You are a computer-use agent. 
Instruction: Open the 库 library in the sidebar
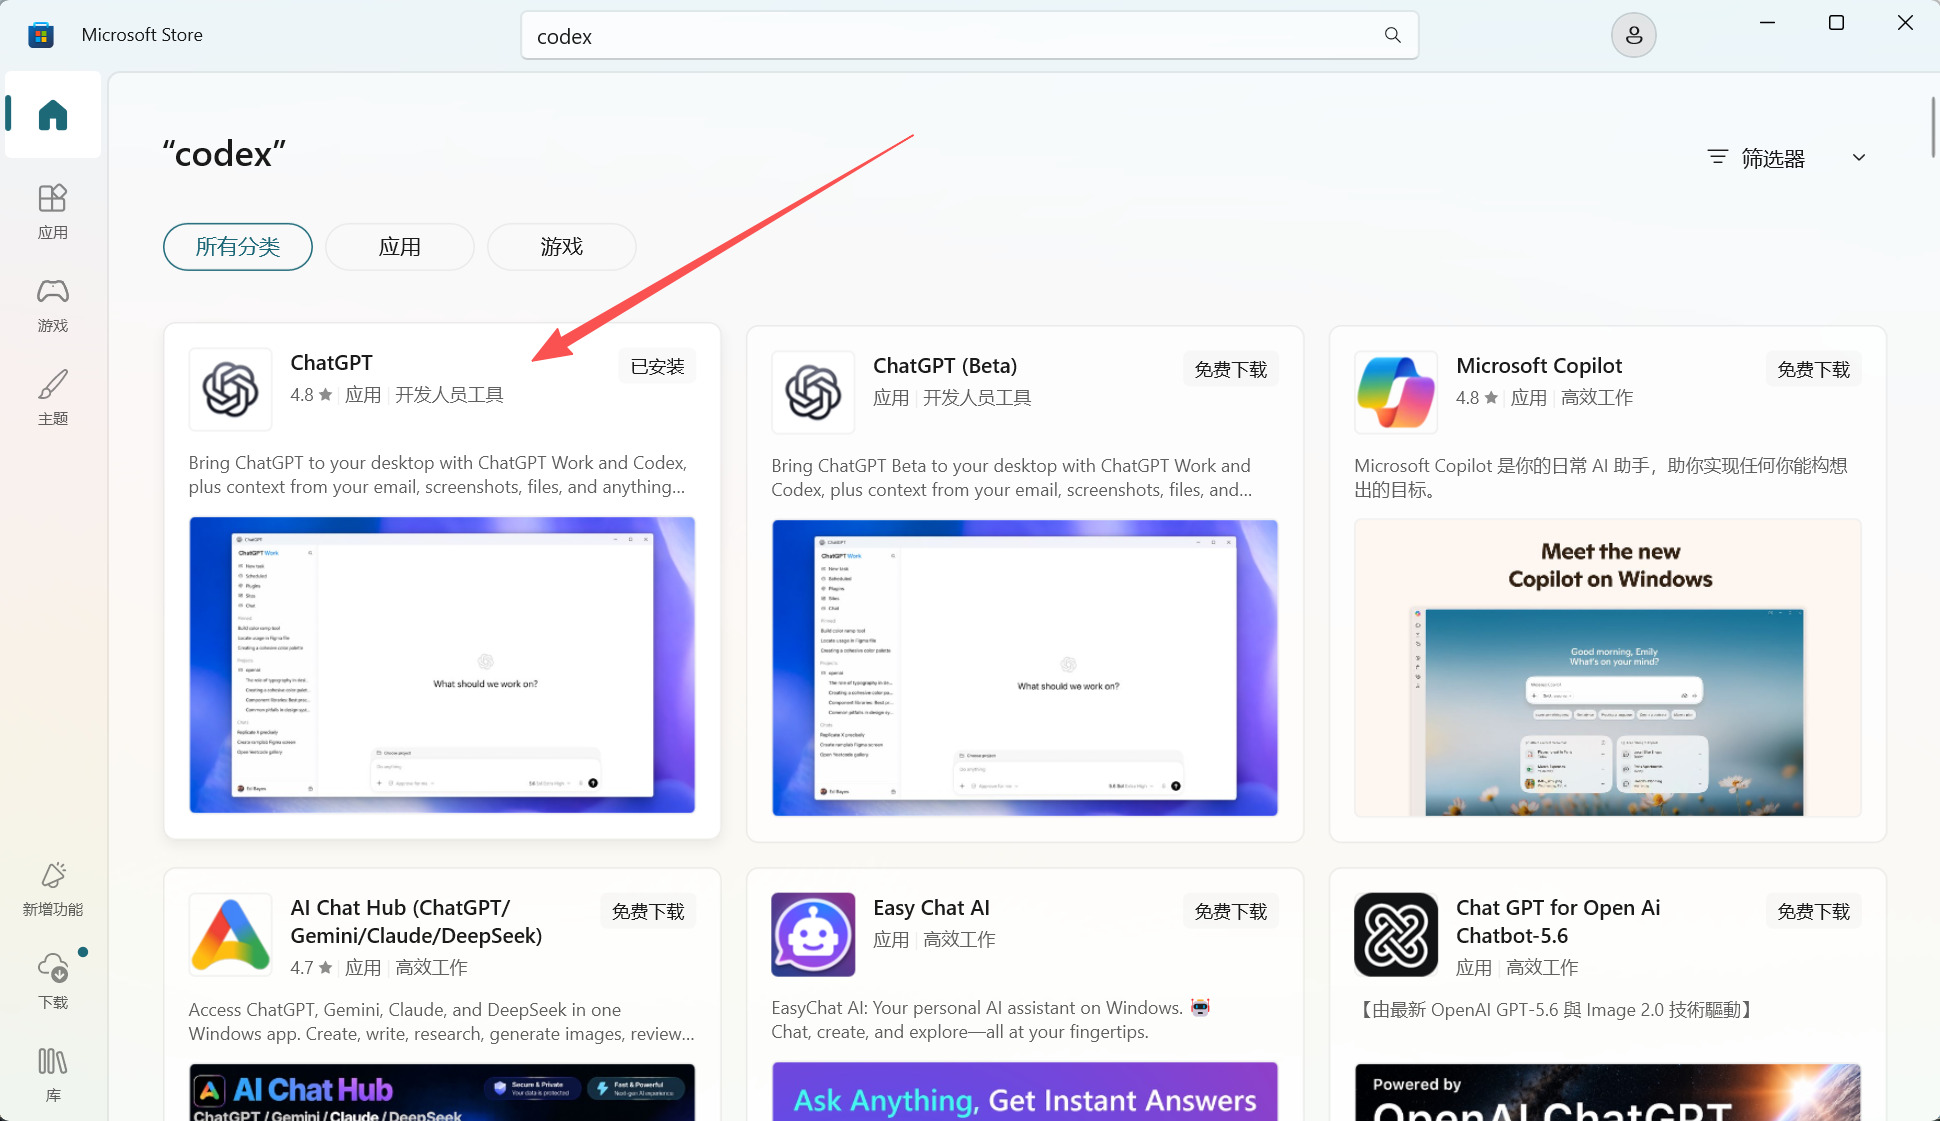tap(53, 1075)
